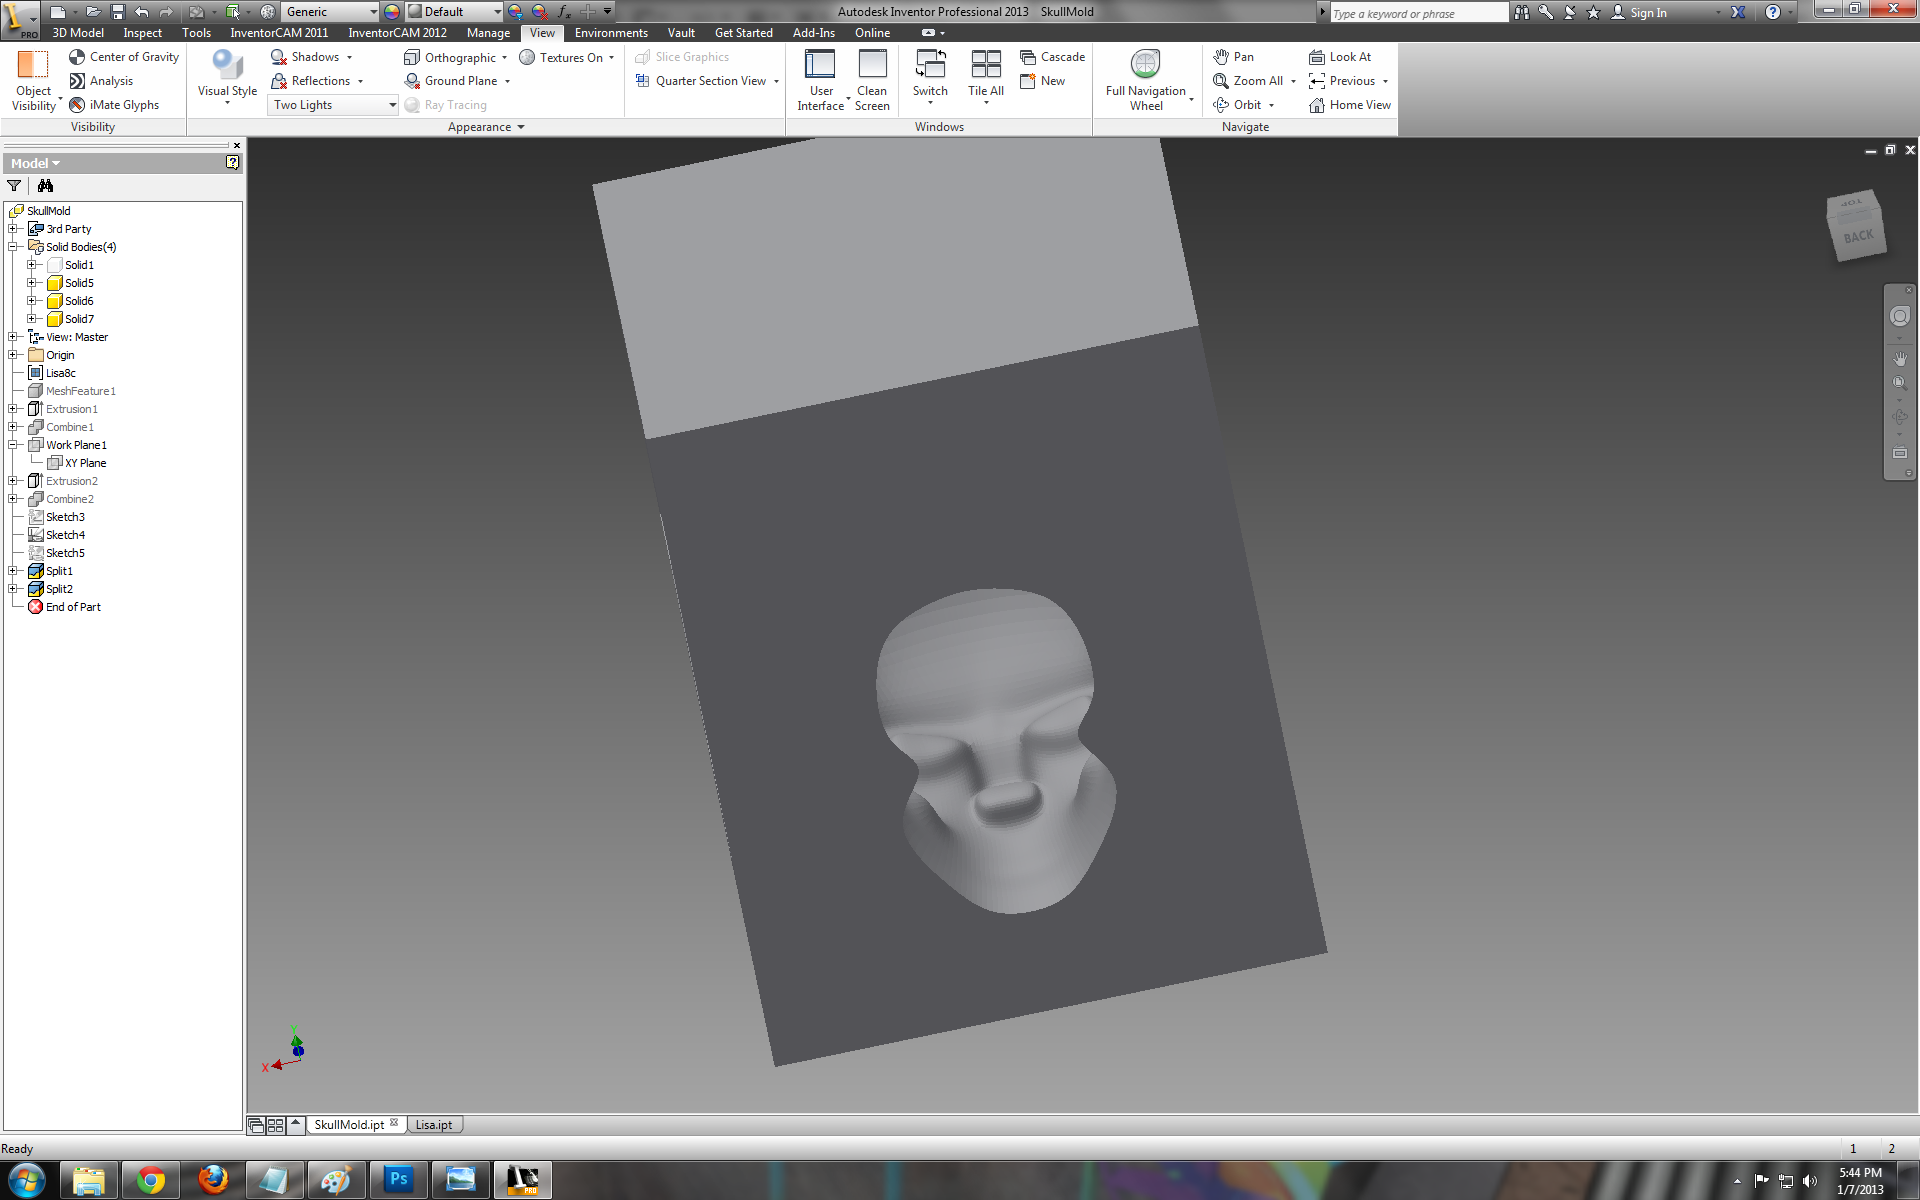Expand the 3rd Party node
Screen dimensions: 1920x1200
pos(13,229)
